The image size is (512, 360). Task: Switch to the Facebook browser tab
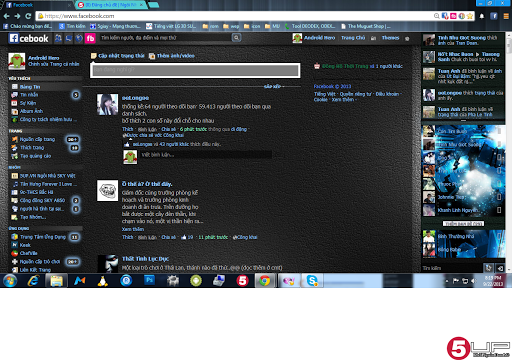(x=37, y=5)
